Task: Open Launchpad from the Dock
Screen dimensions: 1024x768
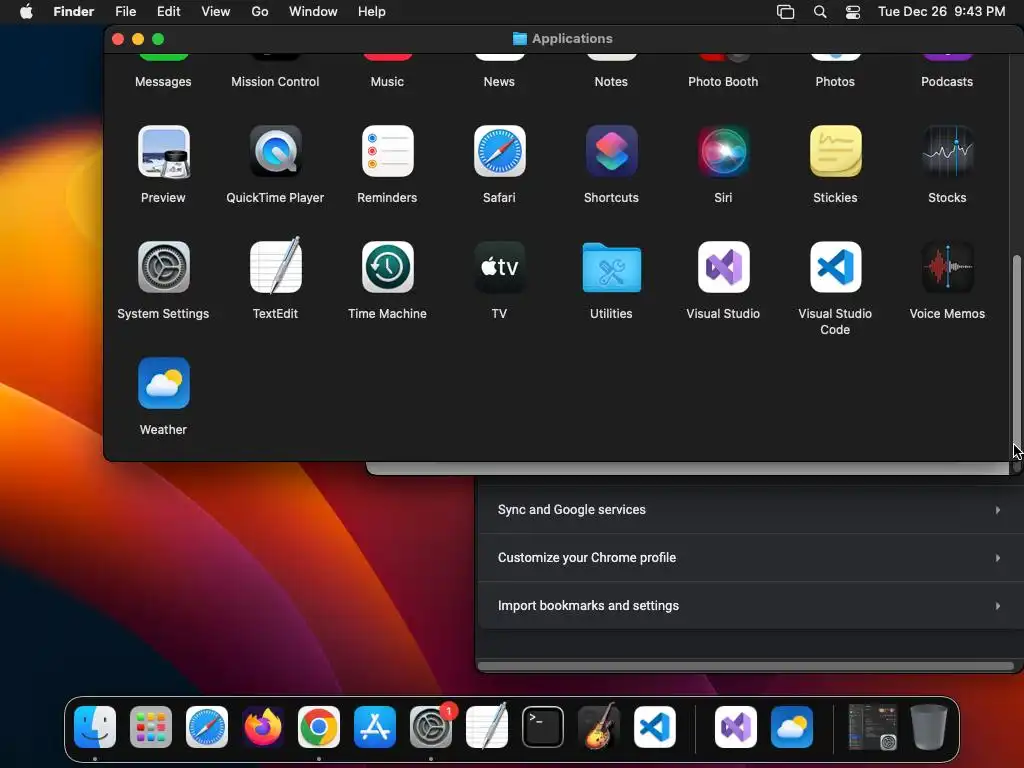Action: click(x=151, y=727)
